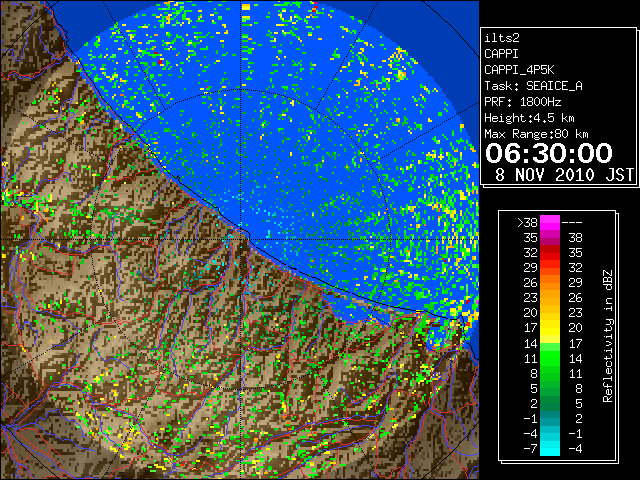Screen dimensions: 640x480
Task: Click the 'PRF: 1800Hz' line
Action: [522, 102]
